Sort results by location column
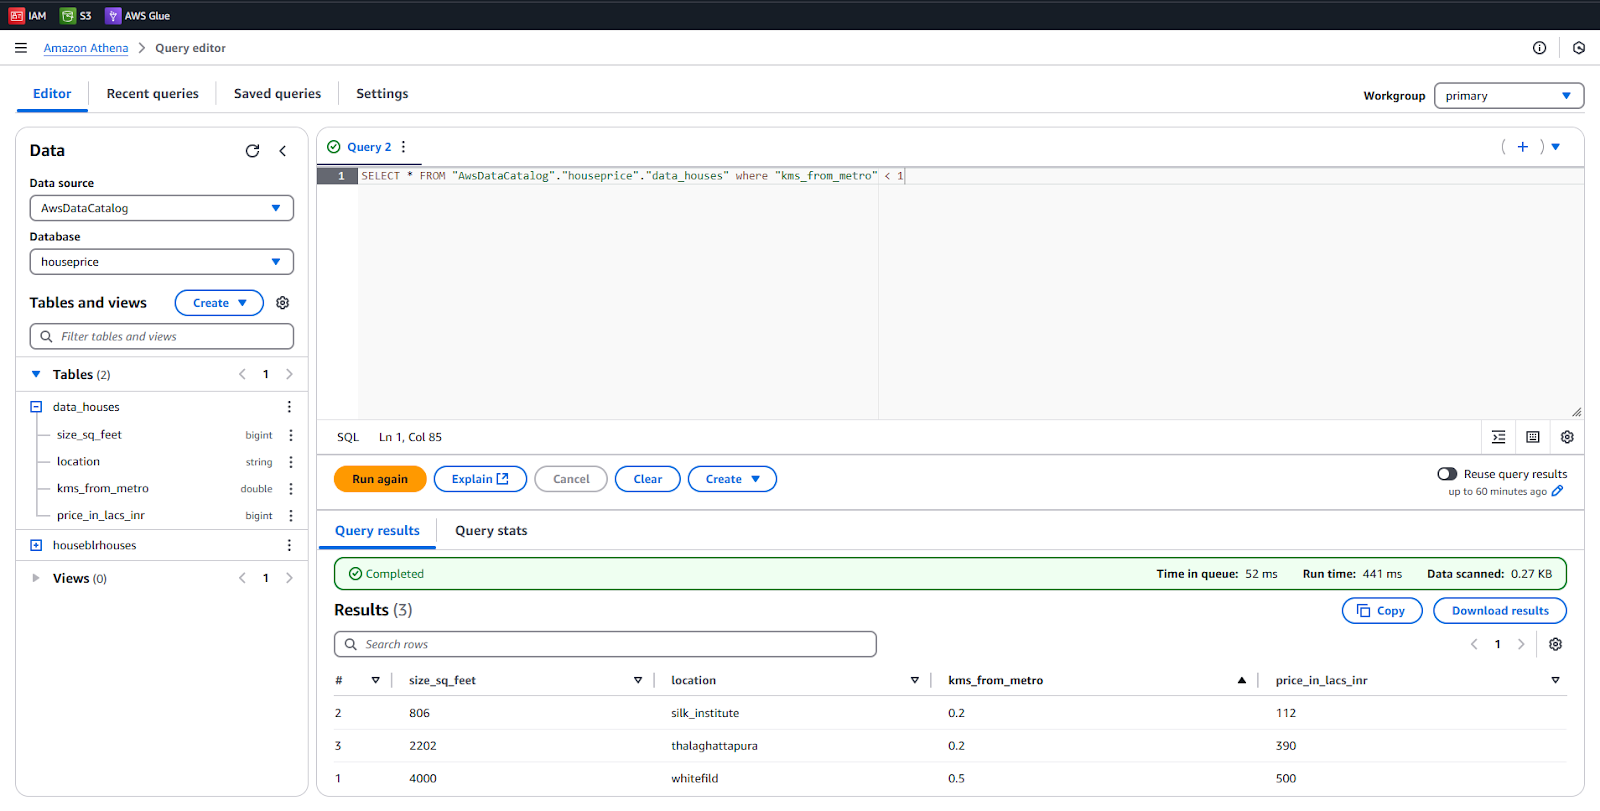This screenshot has width=1600, height=811. tap(915, 680)
